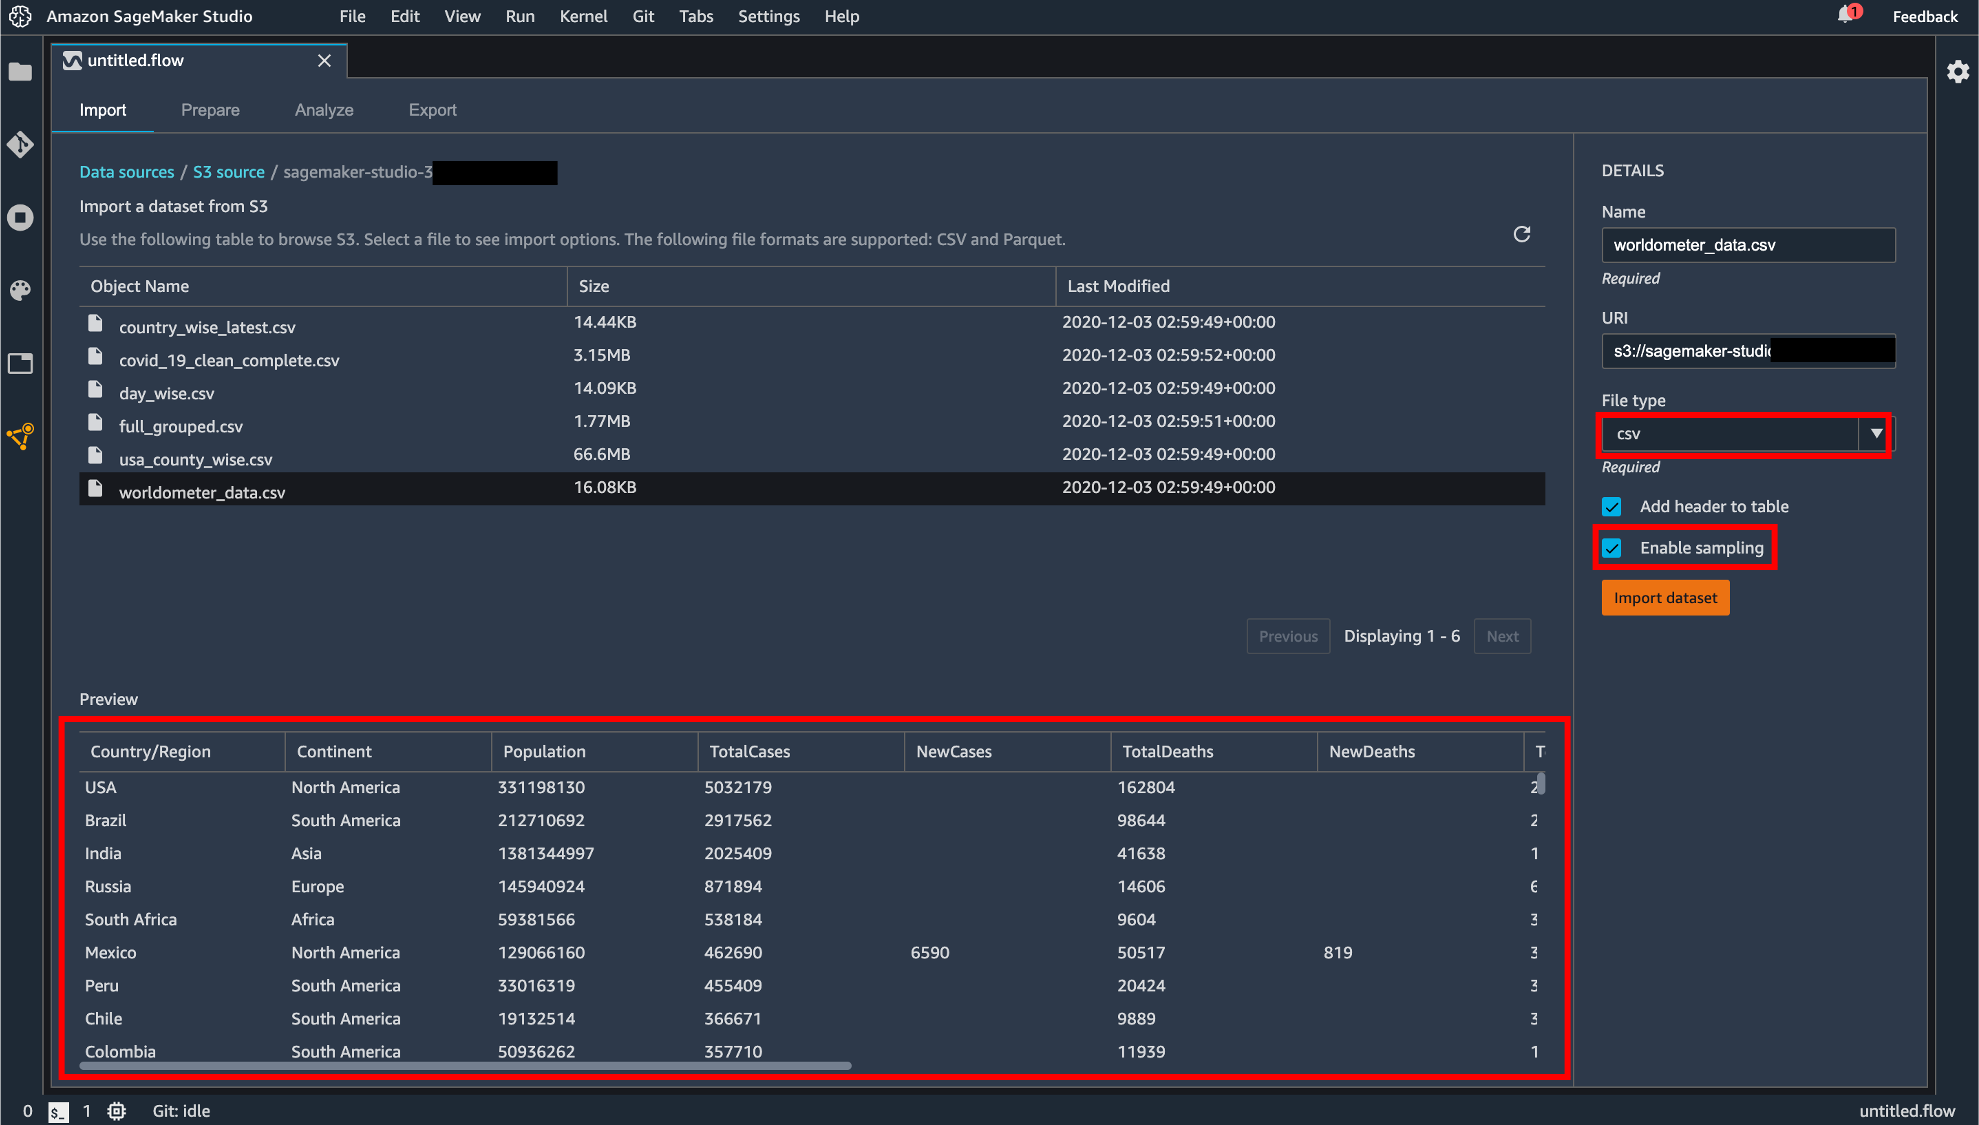Follow the S3 source breadcrumb link

click(228, 172)
